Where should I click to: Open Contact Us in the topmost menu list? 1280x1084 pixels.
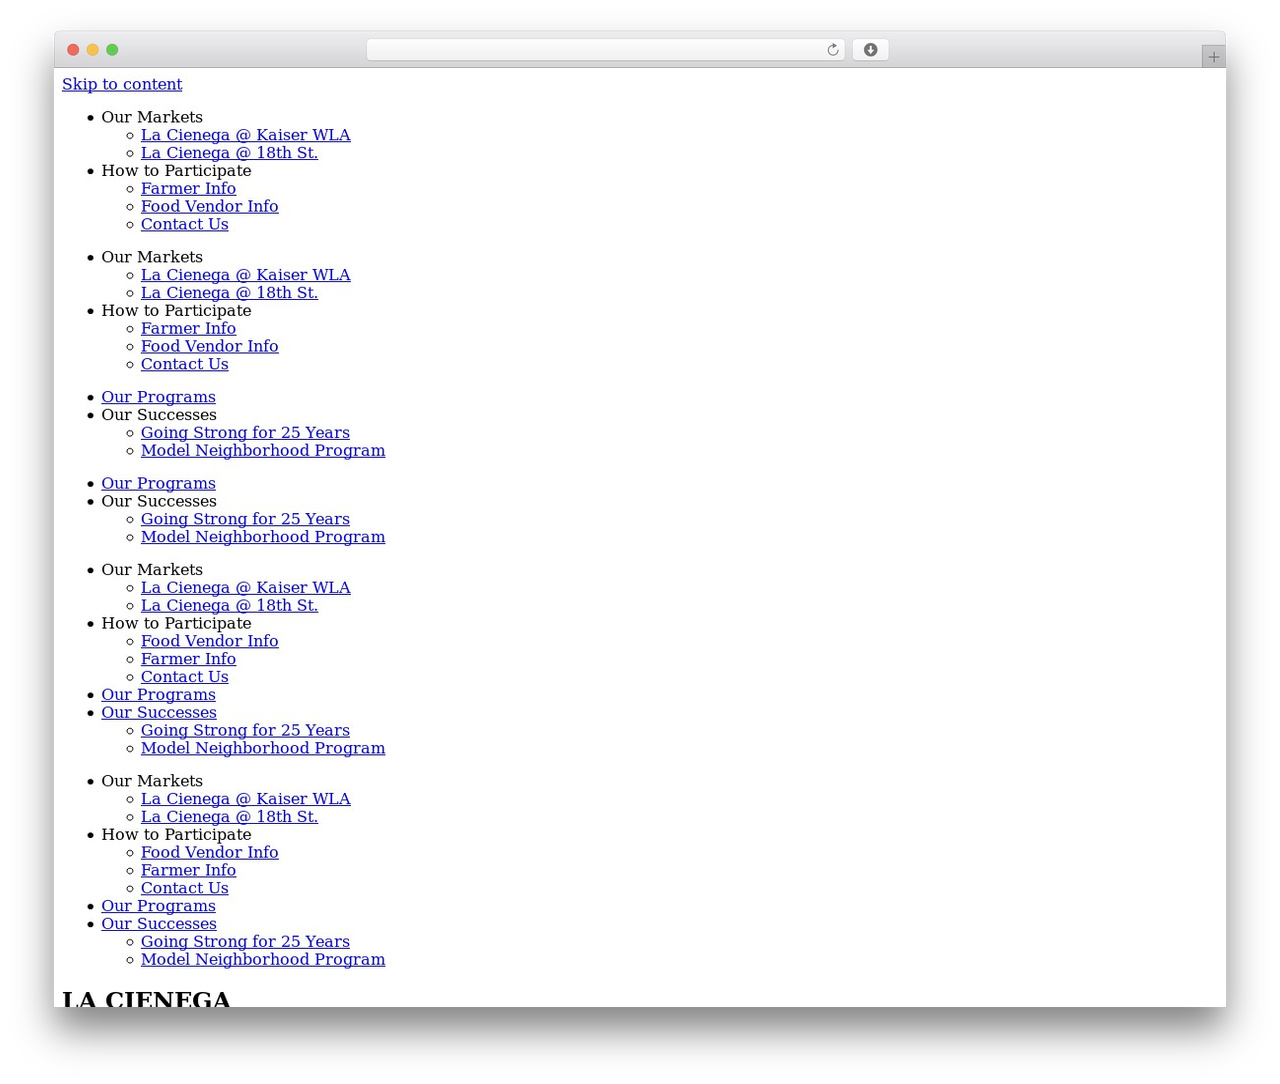click(x=184, y=225)
